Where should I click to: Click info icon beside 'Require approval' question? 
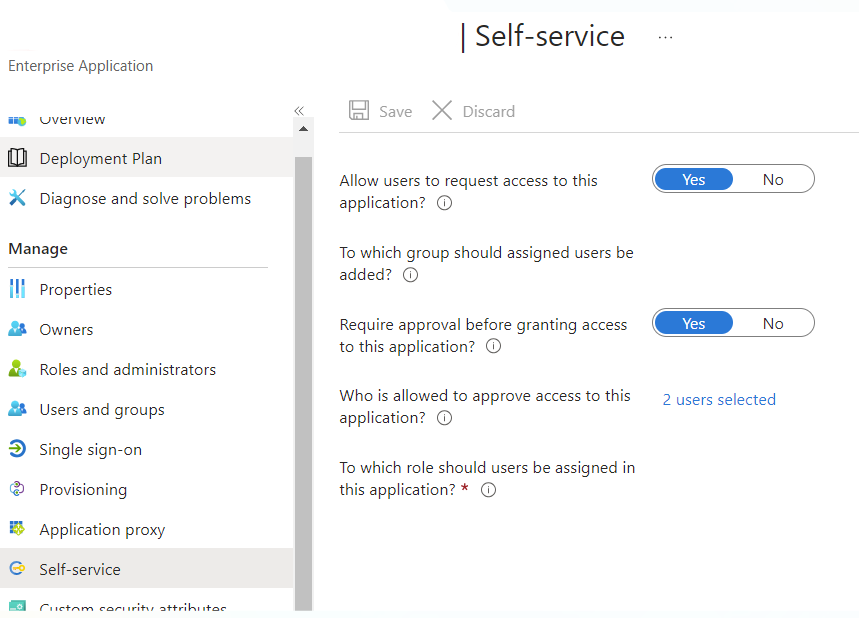(494, 346)
